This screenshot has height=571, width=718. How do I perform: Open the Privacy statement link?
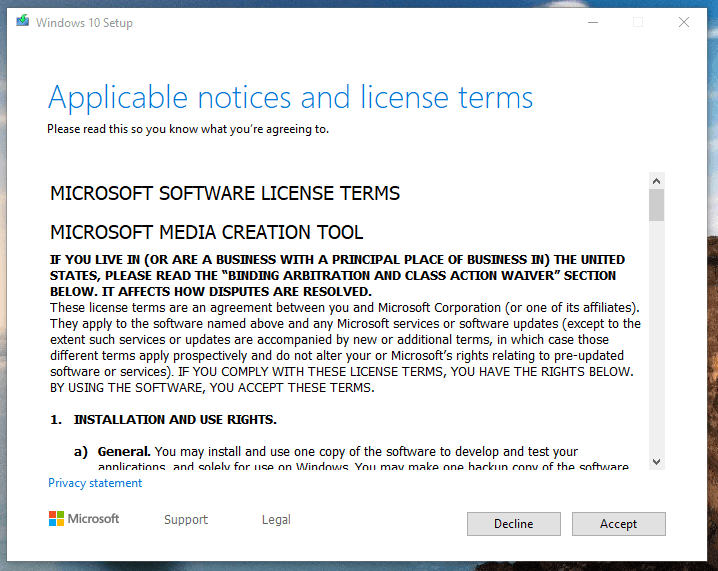[95, 483]
